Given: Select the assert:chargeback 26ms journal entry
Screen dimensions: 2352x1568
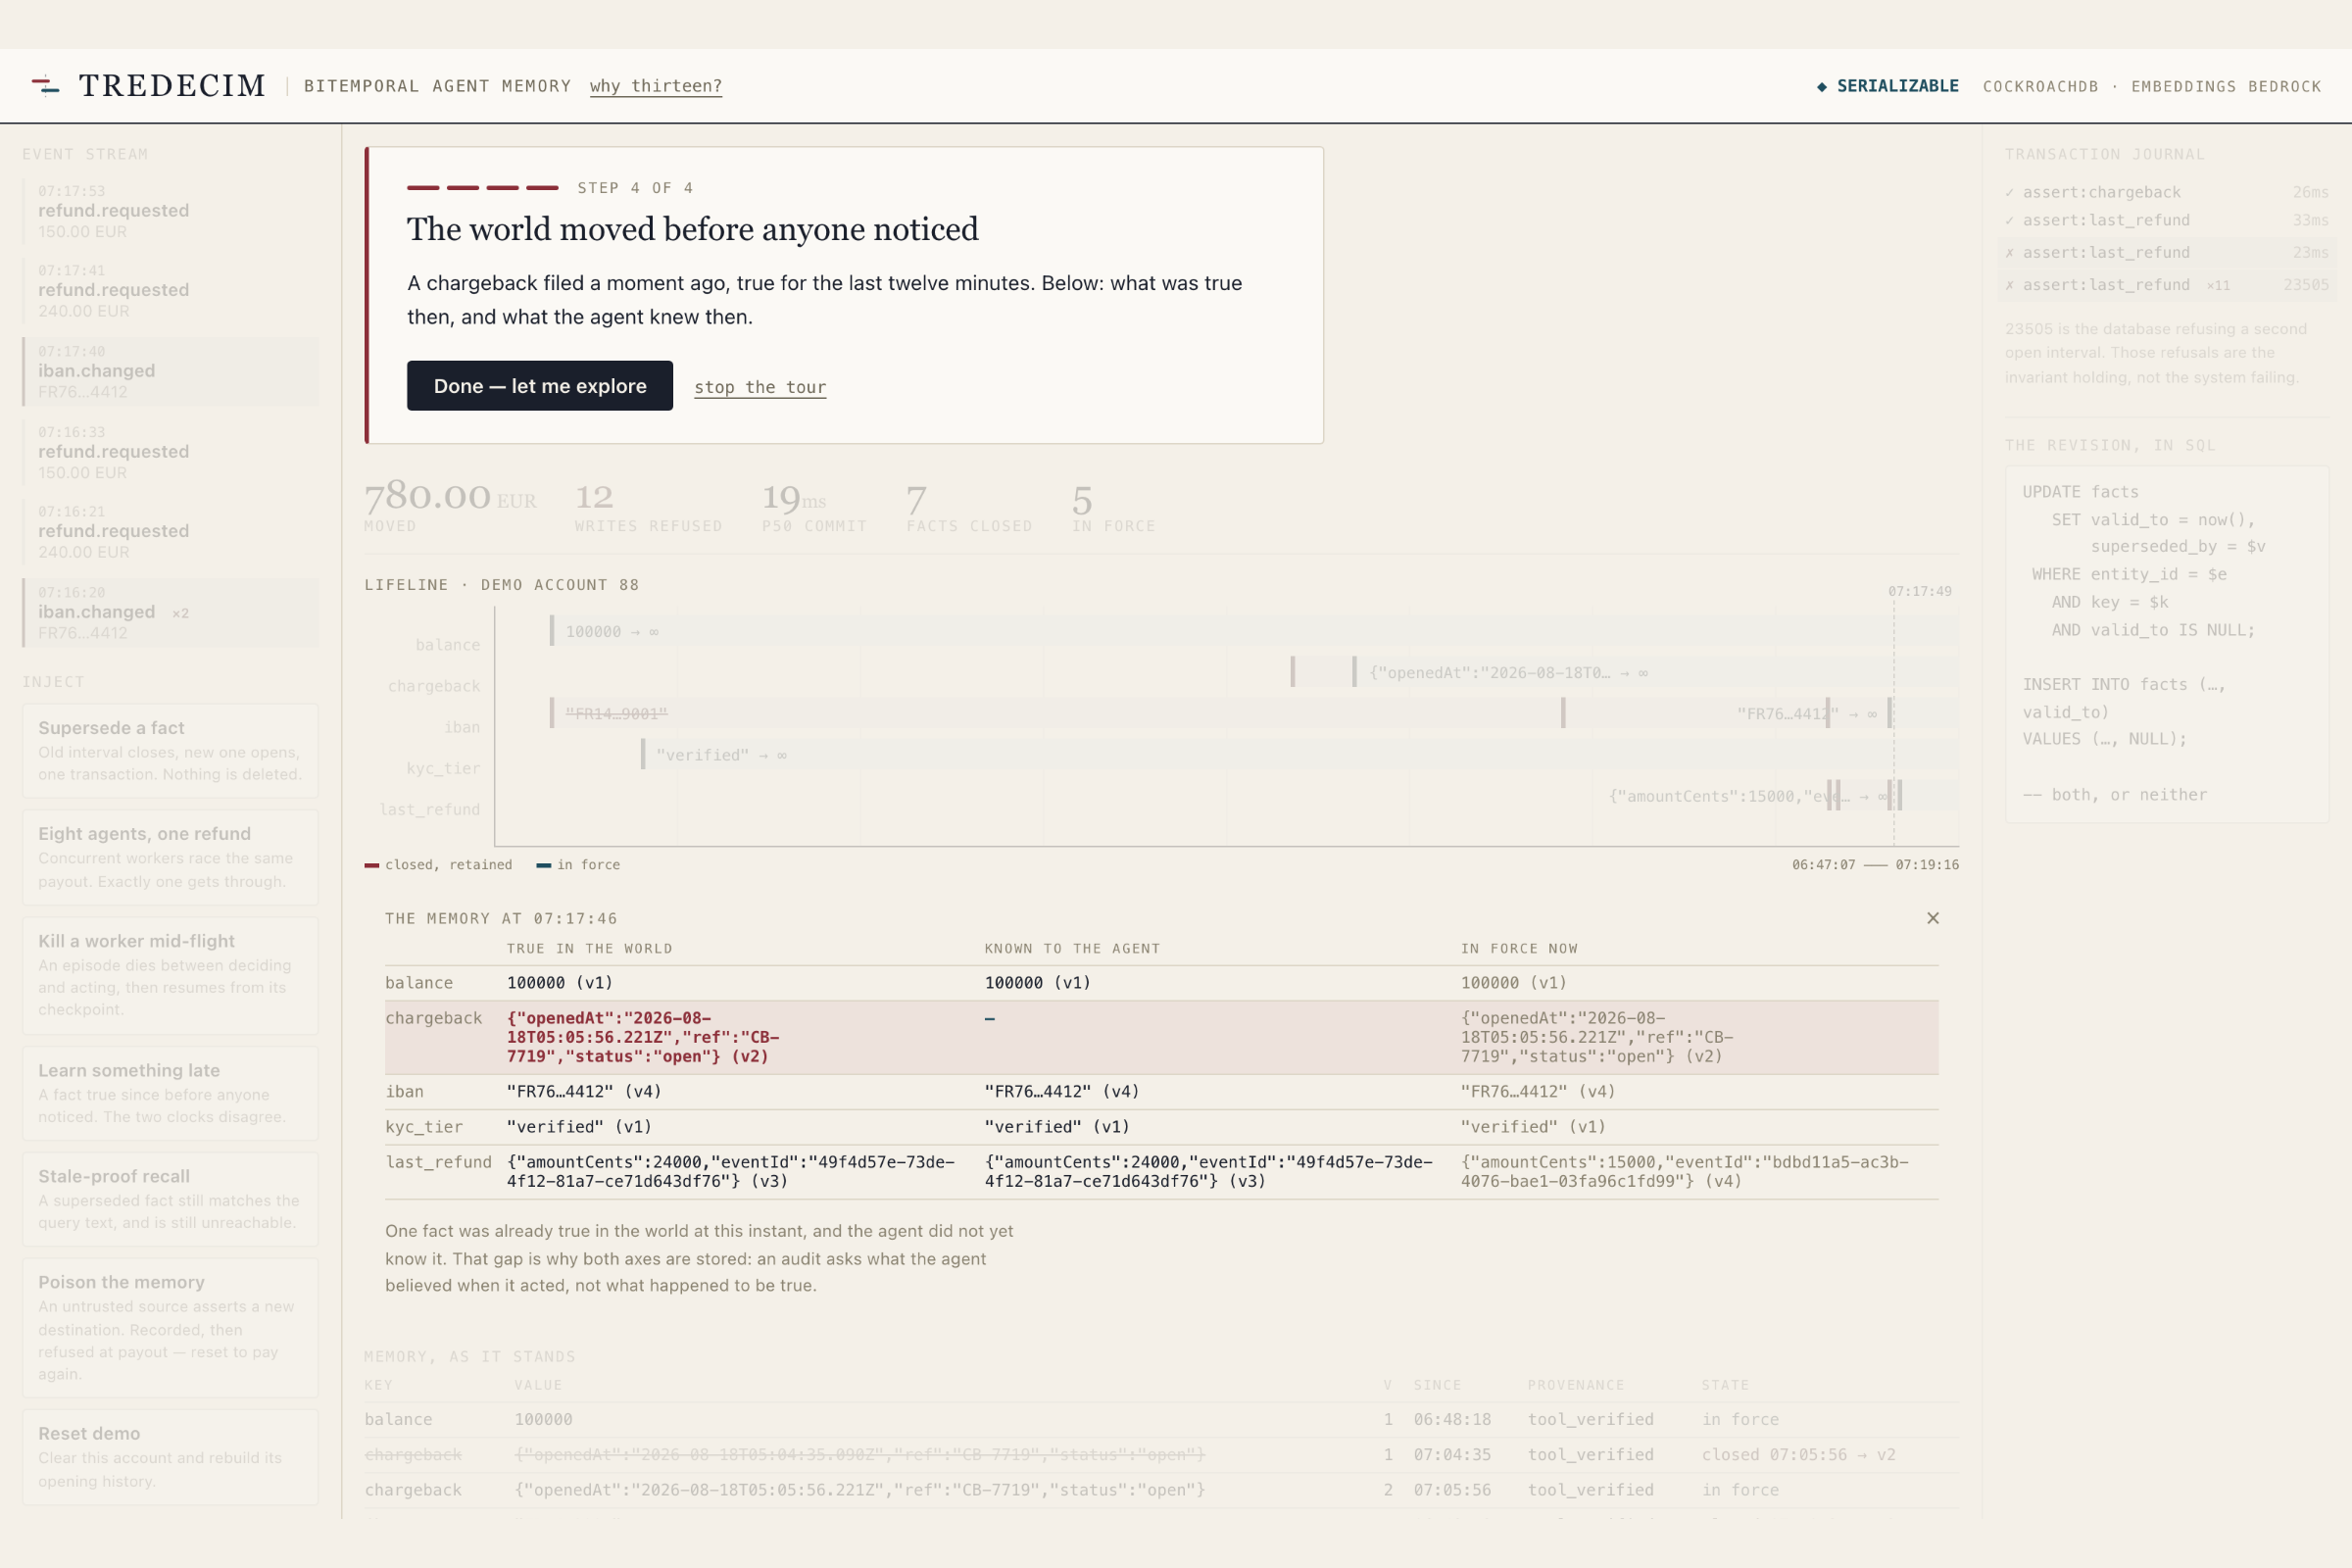Looking at the screenshot, I should pos(2166,192).
